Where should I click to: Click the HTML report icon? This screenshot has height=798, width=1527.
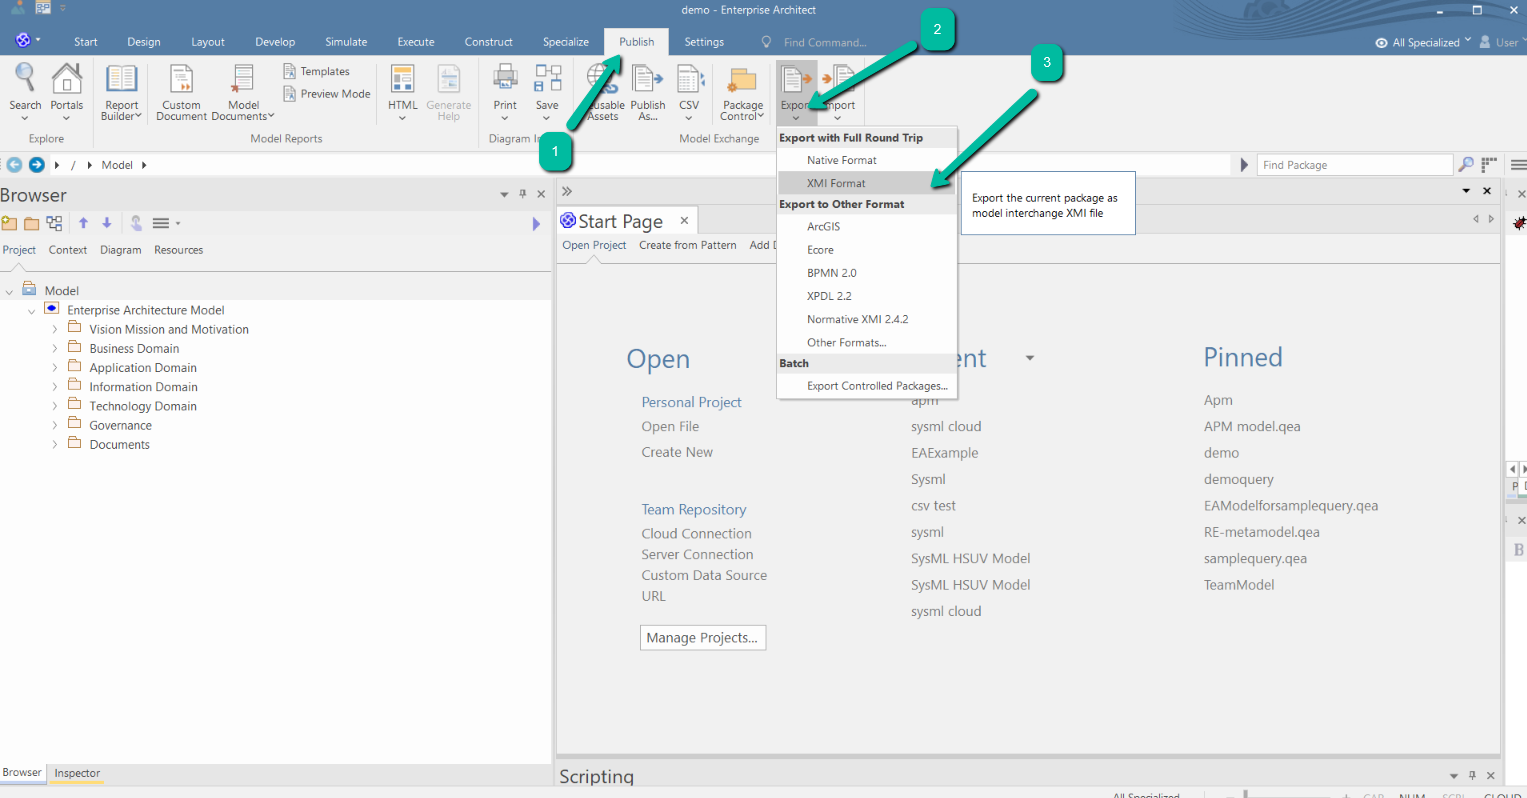403,79
